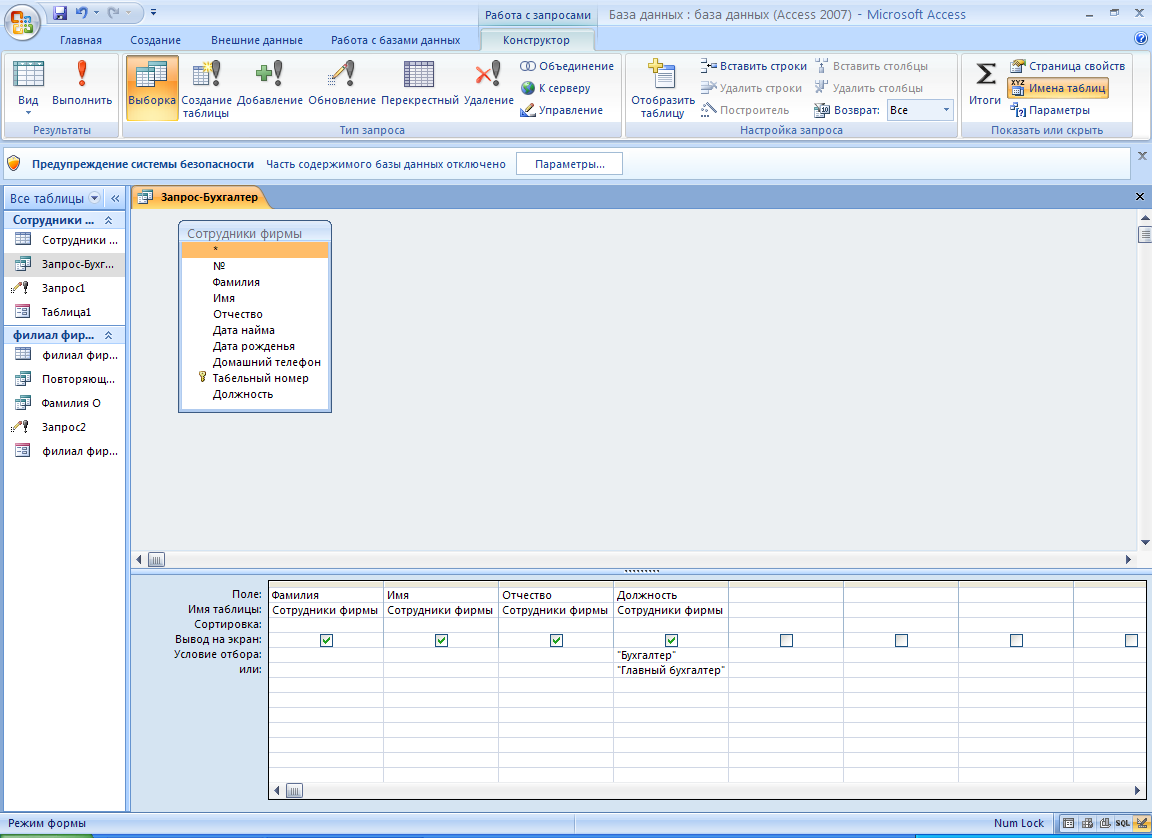Click criteria cell "Бухгалтер"

(x=671, y=655)
